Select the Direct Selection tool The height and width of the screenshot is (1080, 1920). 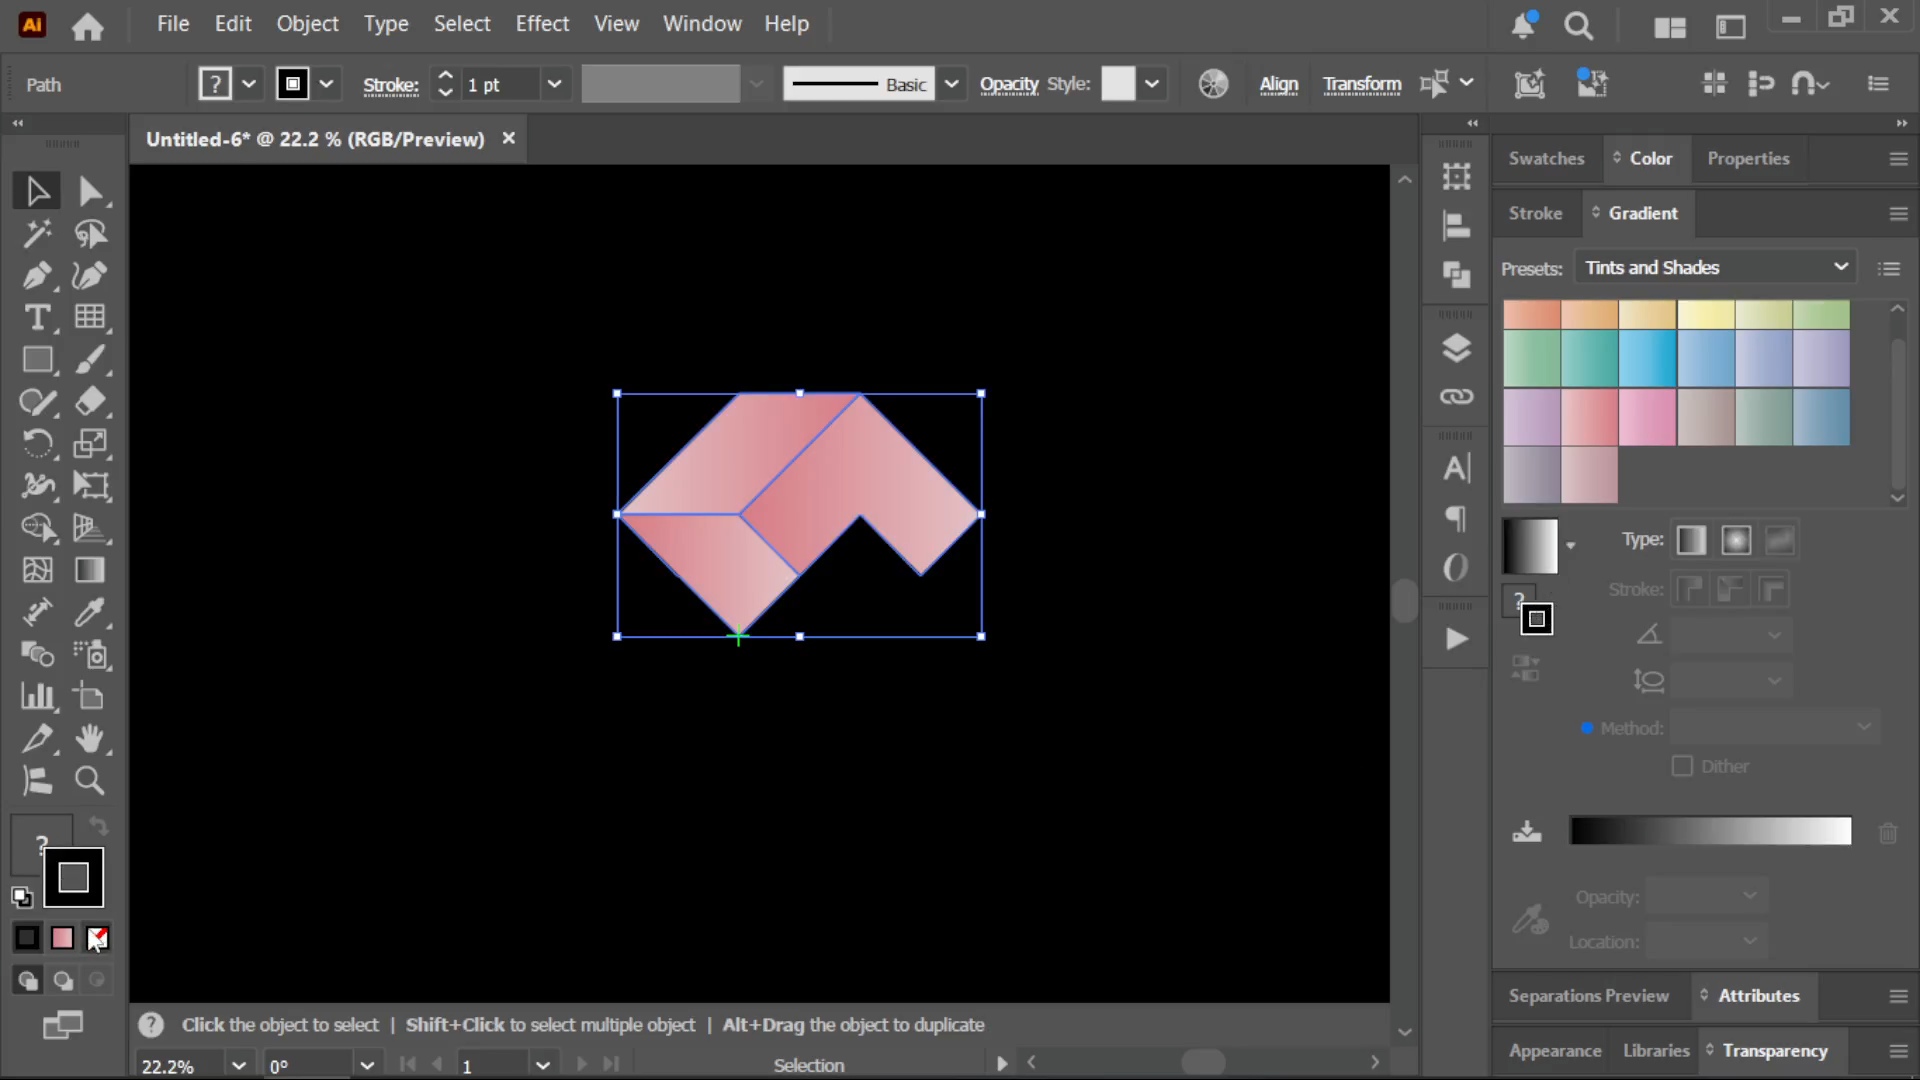90,191
